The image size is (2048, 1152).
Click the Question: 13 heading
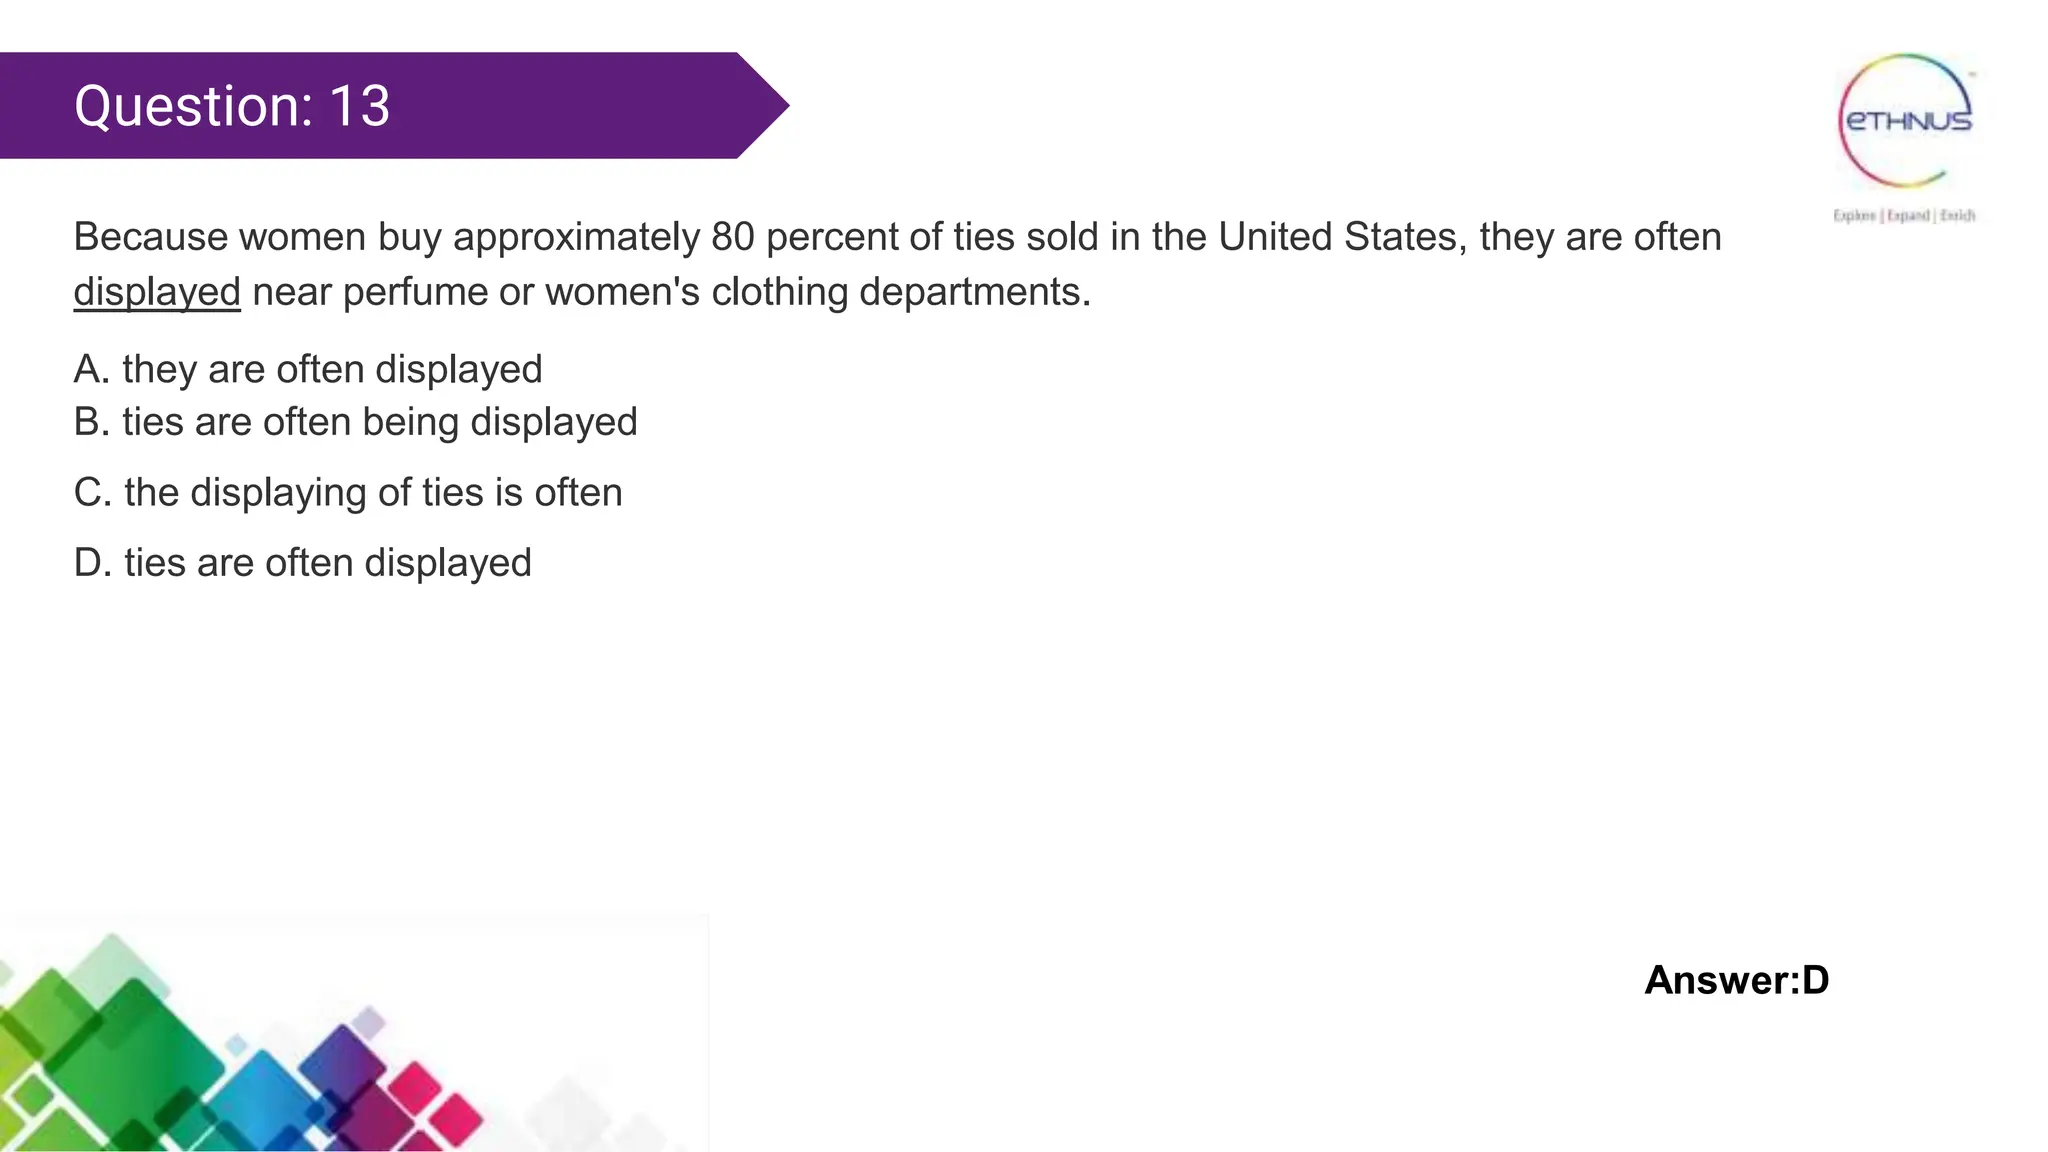click(x=232, y=106)
